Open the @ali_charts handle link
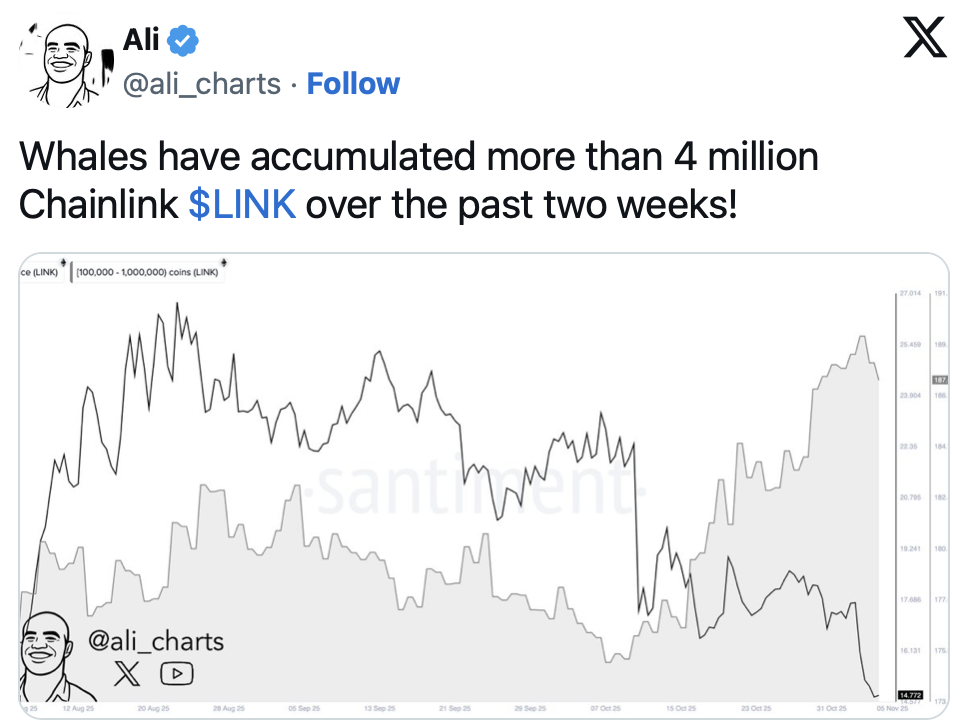This screenshot has height=724, width=972. (201, 83)
